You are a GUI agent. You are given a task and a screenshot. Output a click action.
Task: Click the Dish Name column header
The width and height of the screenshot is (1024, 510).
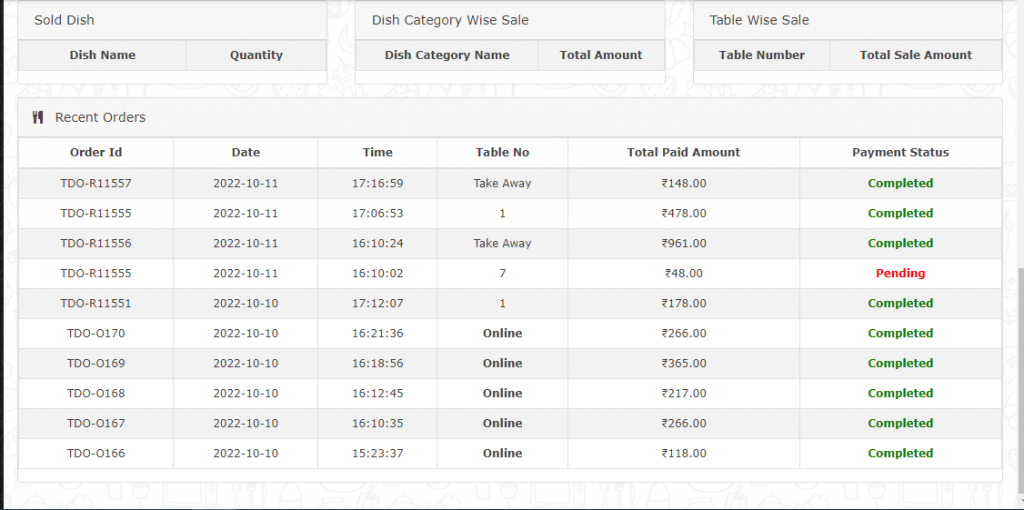(102, 55)
